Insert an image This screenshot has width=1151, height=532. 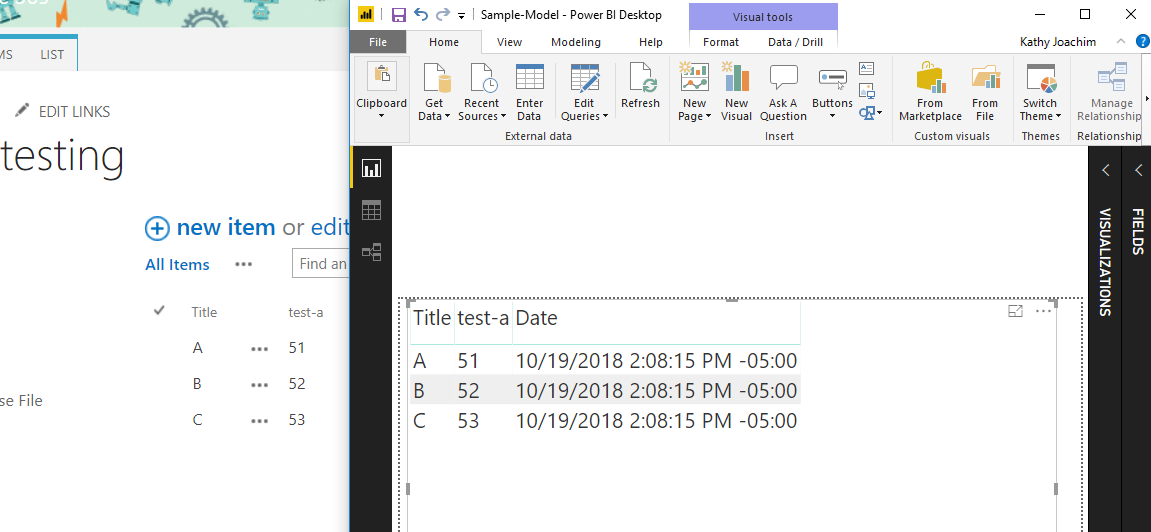tap(867, 90)
